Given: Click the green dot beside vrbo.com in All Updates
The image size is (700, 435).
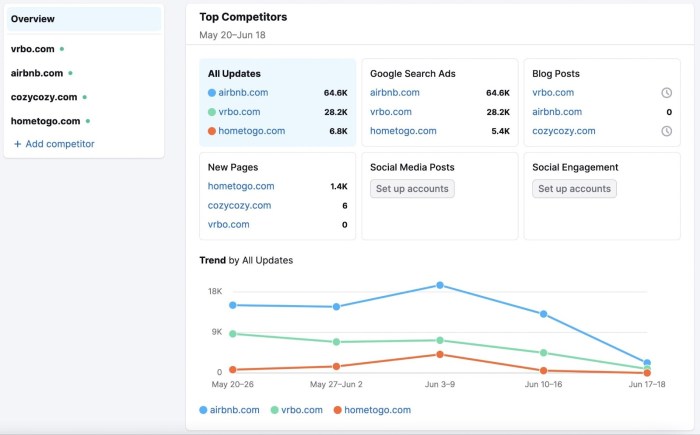Looking at the screenshot, I should (x=212, y=112).
